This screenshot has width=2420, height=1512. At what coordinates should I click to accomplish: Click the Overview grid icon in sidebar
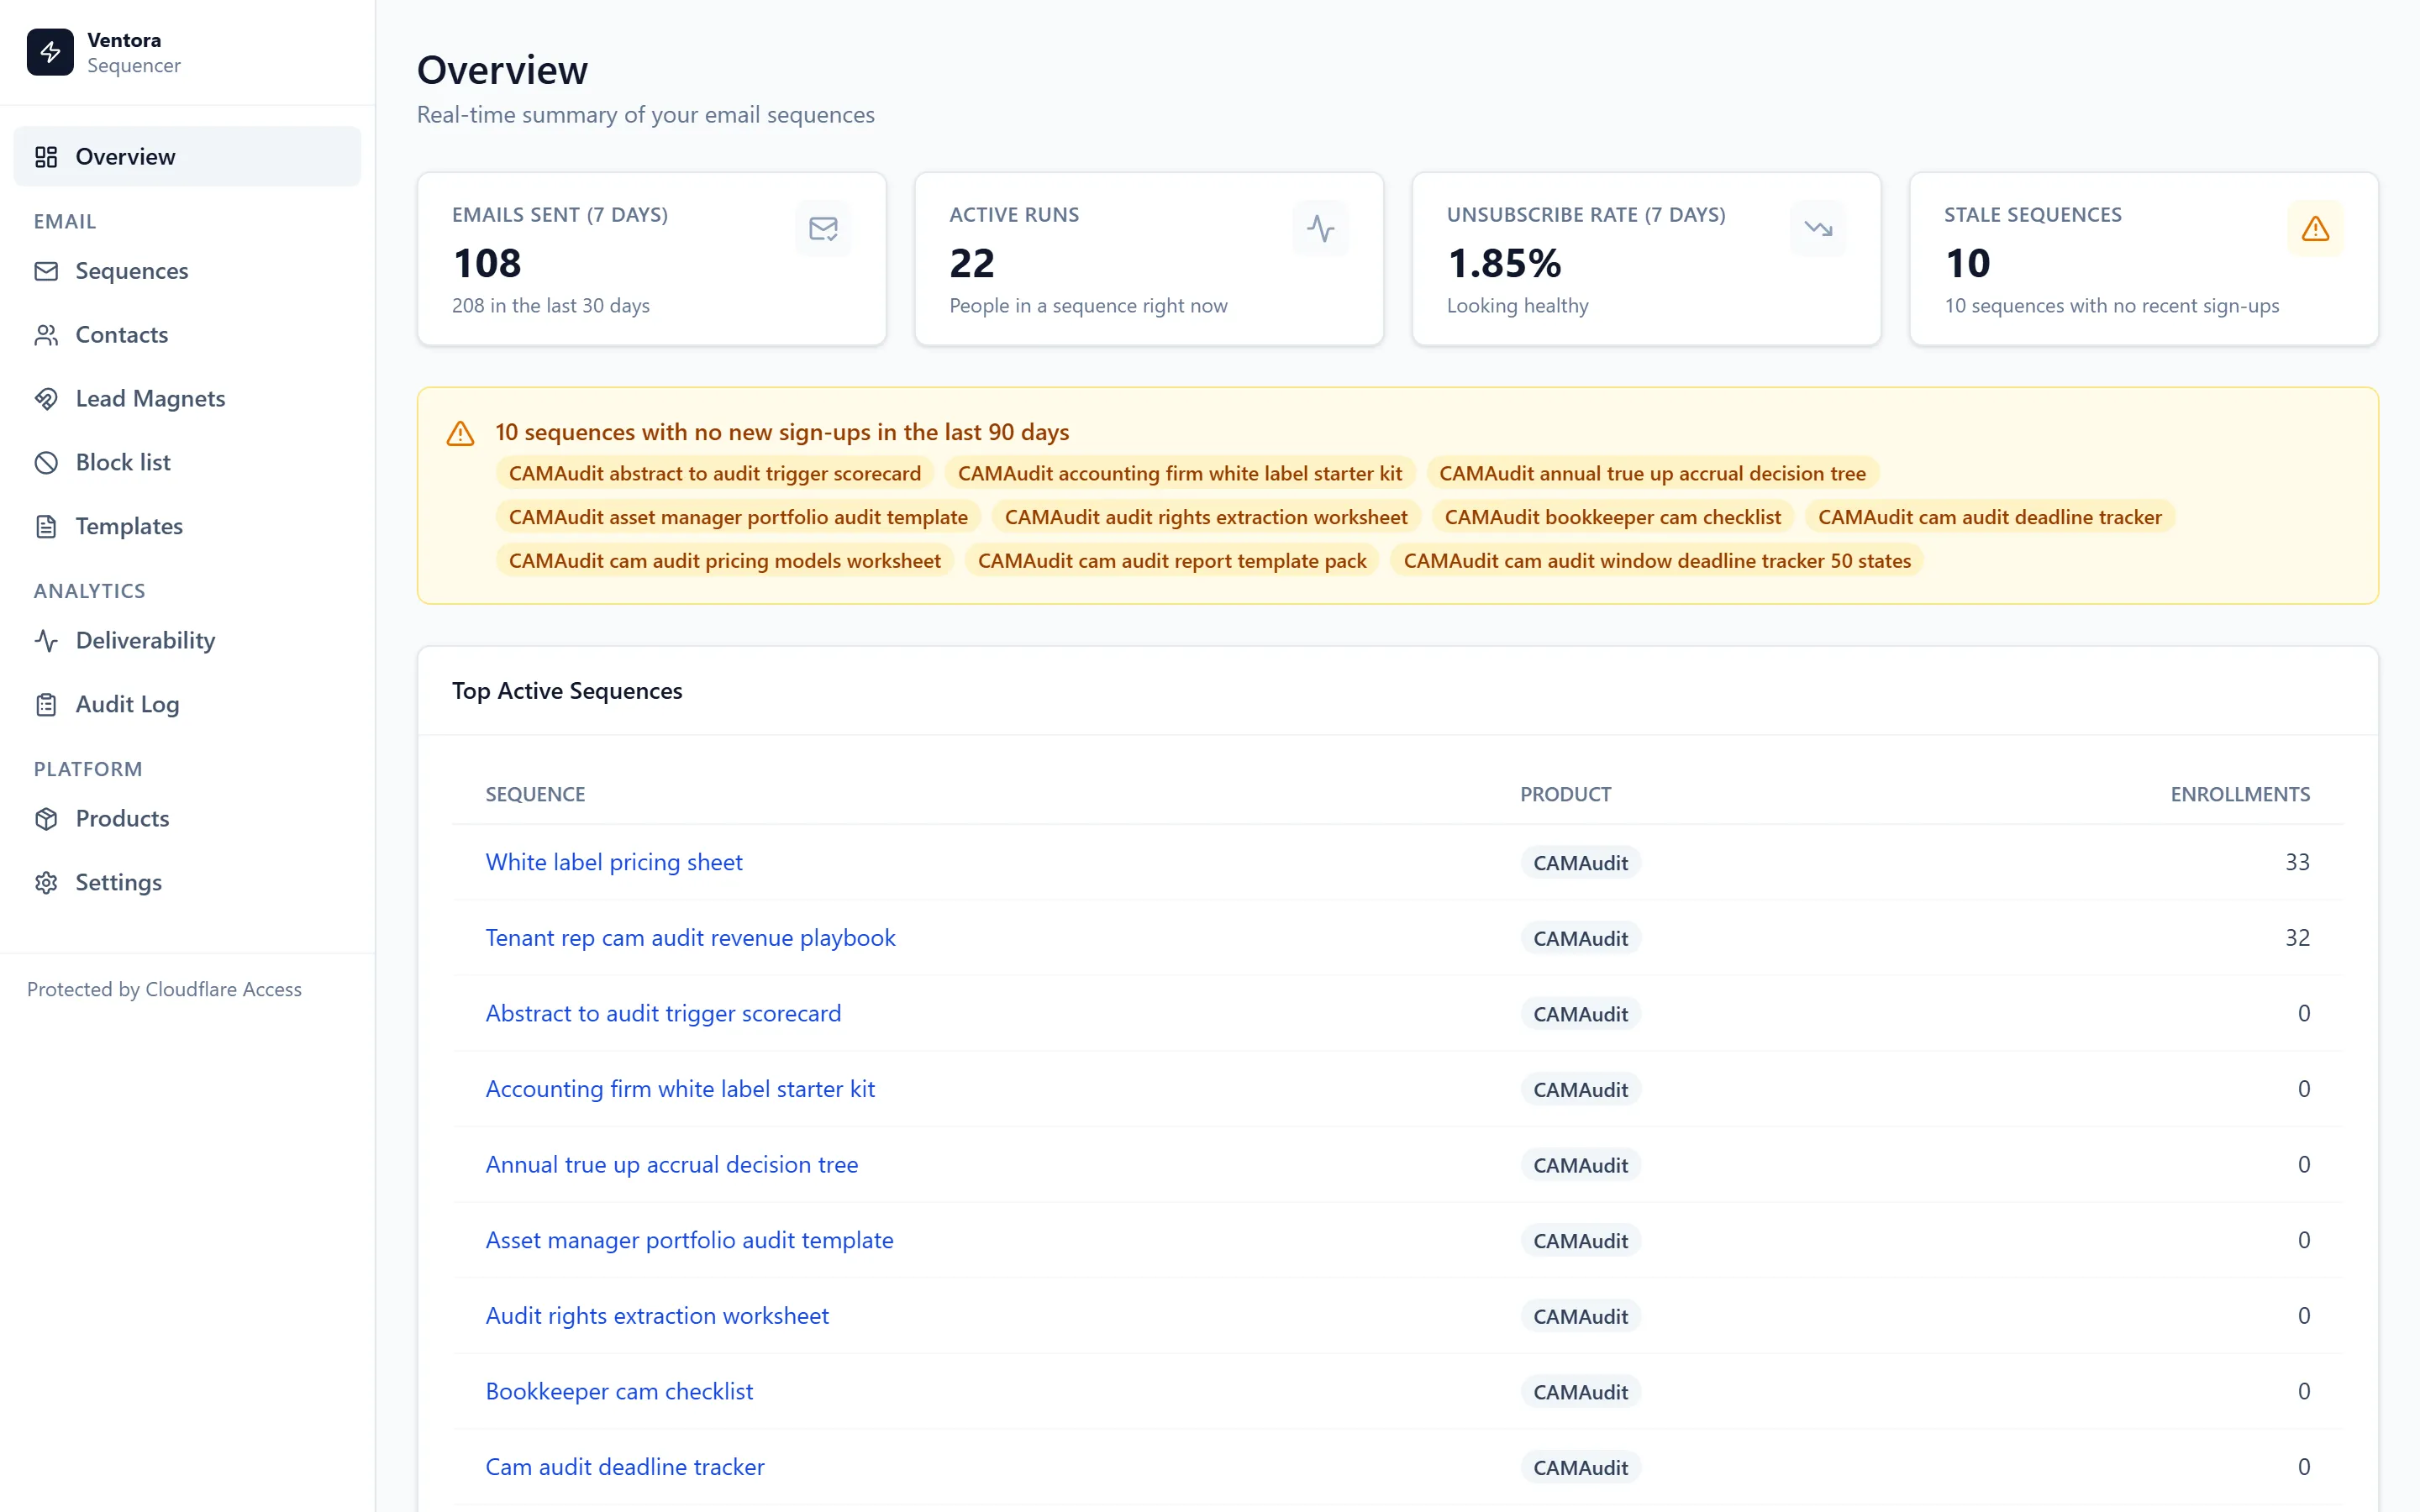pos(46,157)
